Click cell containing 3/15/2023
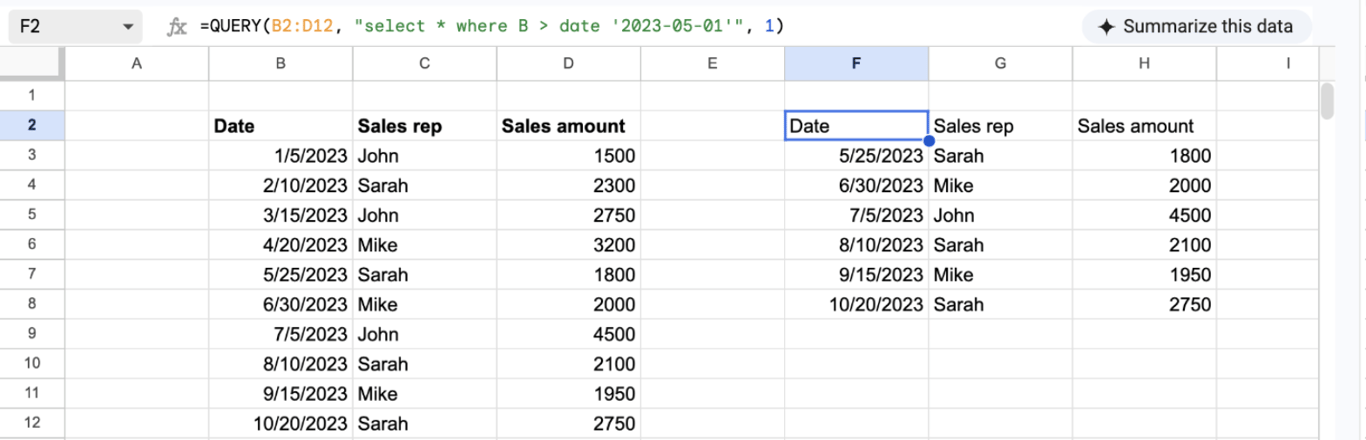This screenshot has width=1366, height=440. pyautogui.click(x=281, y=215)
